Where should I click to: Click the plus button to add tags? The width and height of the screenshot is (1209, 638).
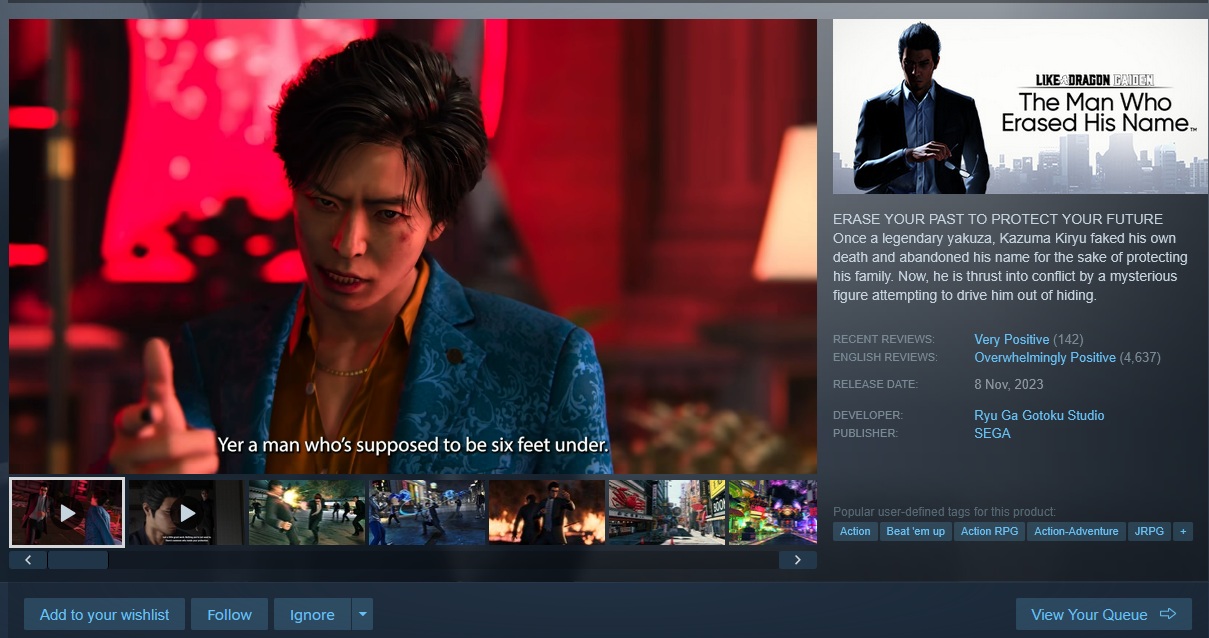[x=1184, y=531]
